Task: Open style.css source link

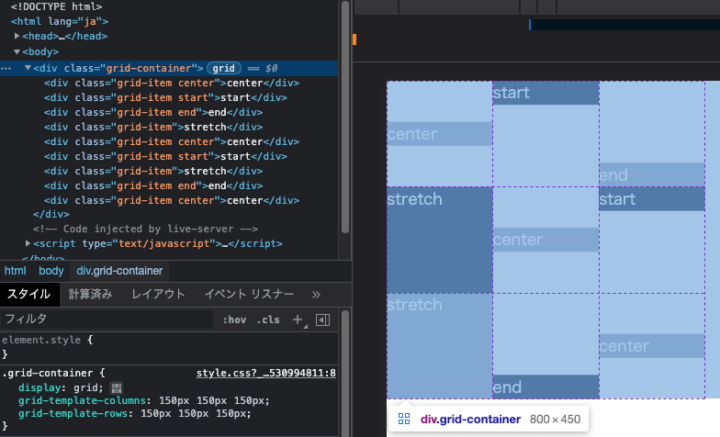Action: [x=266, y=373]
